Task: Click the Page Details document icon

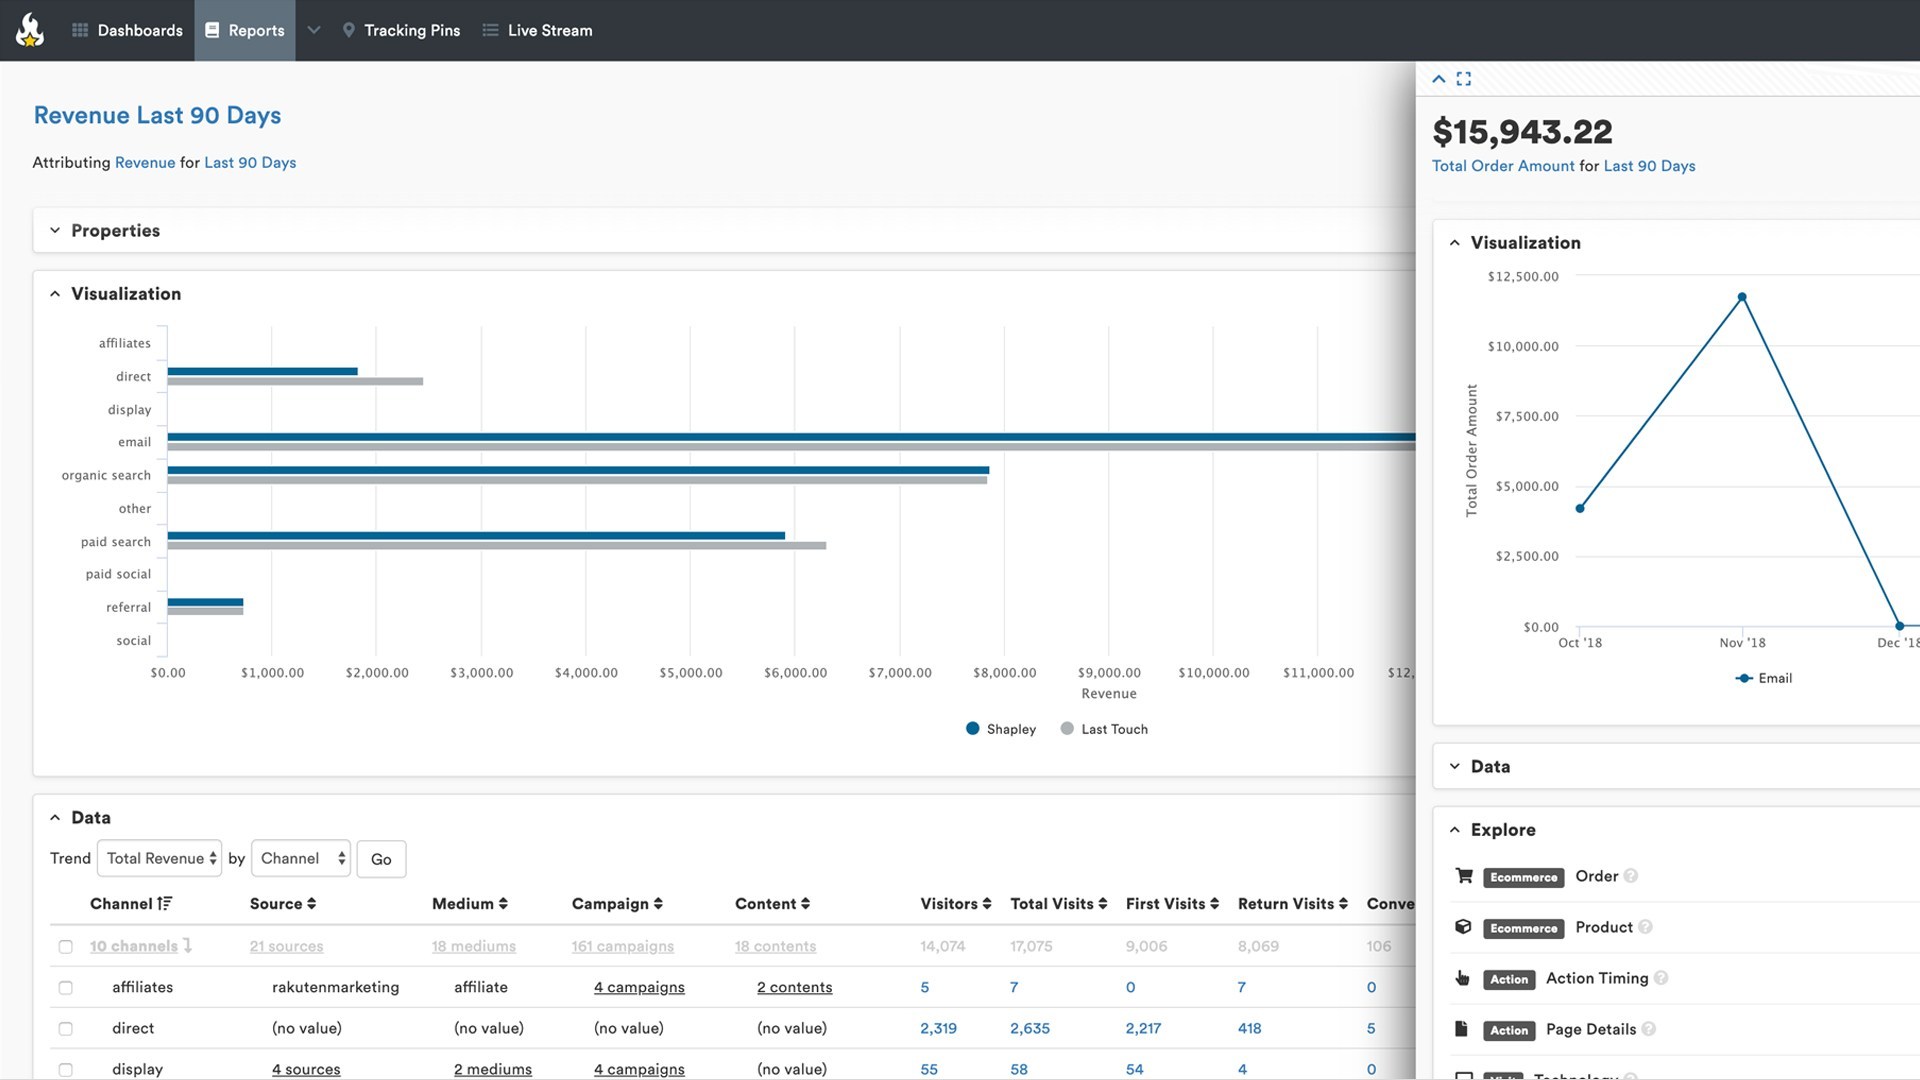Action: 1461,1029
